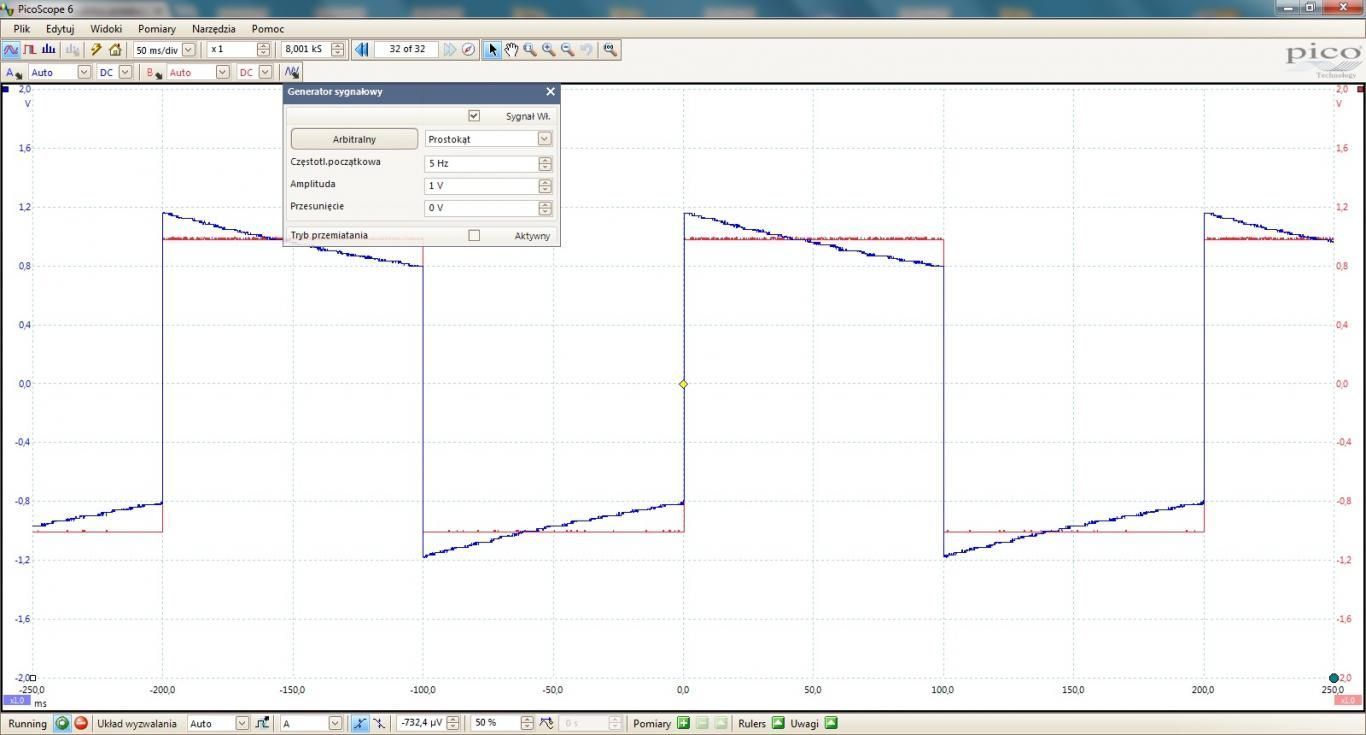Screen dimensions: 1366x735
Task: Click channel A blue x1.0 axis label
Action: (x=17, y=700)
